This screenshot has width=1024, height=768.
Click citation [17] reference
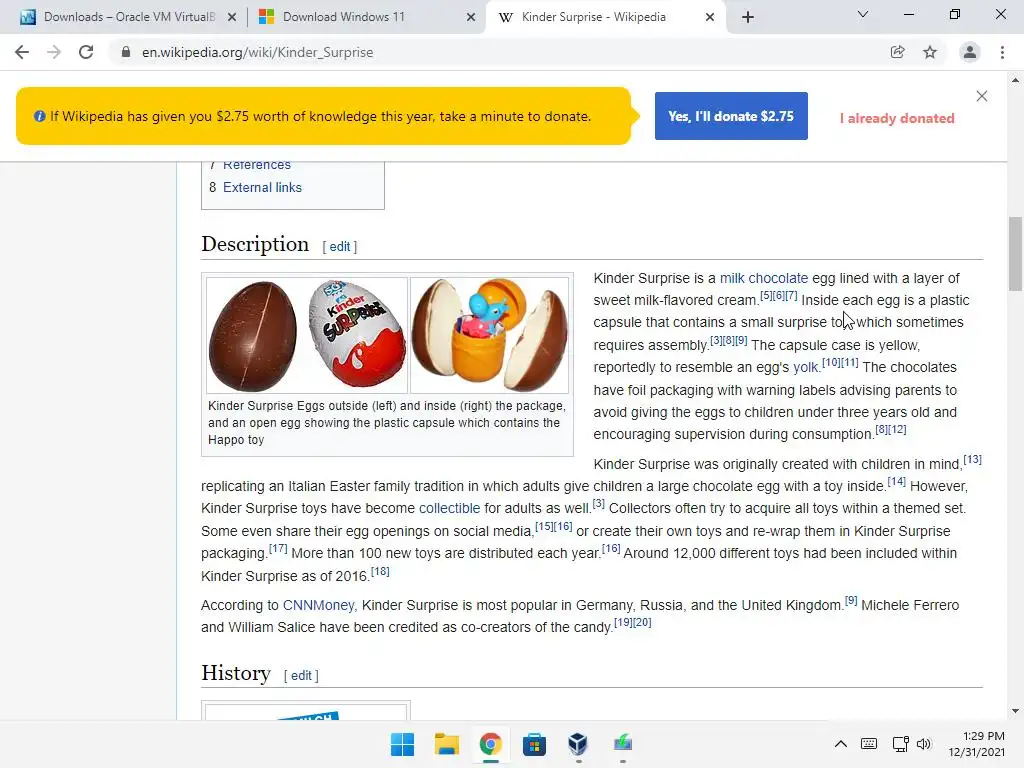[x=278, y=549]
